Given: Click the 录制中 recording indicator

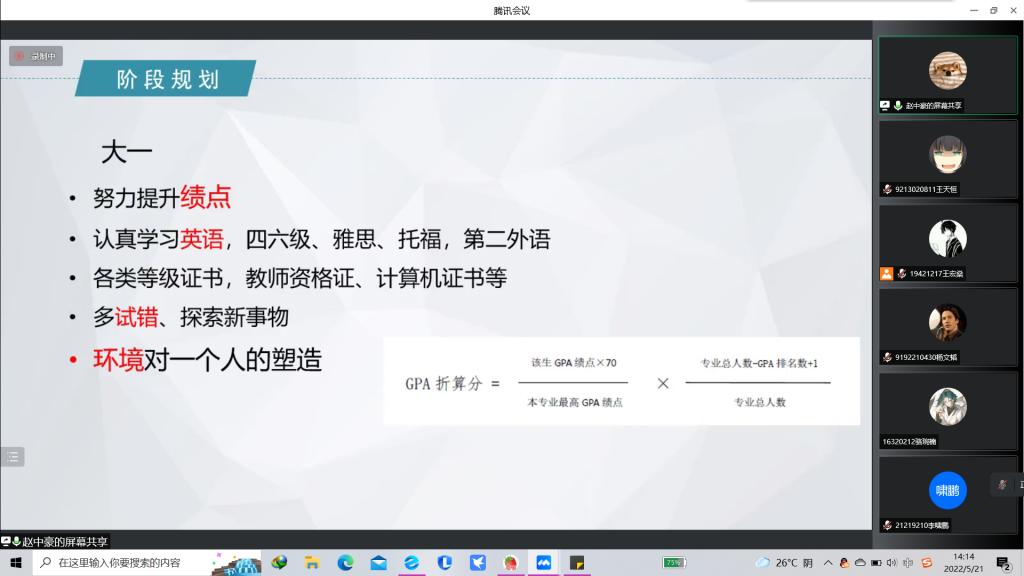Looking at the screenshot, I should [36, 56].
